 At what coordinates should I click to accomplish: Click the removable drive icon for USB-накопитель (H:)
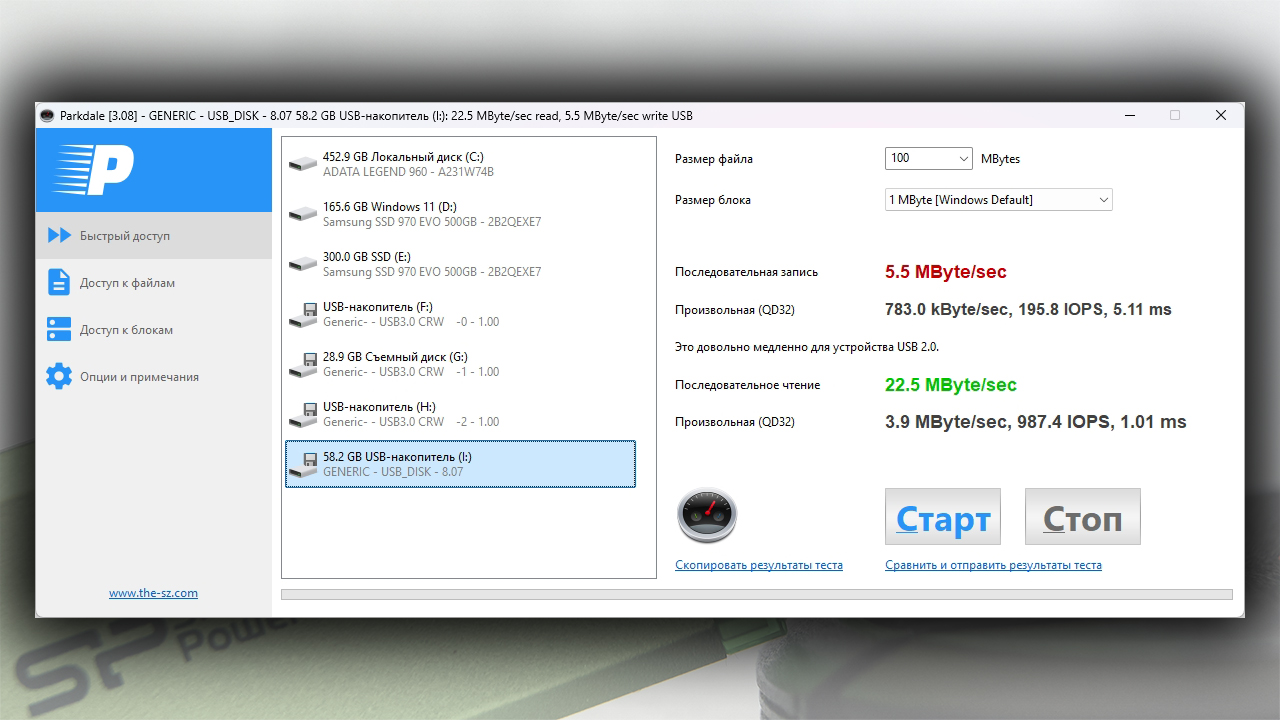(303, 414)
